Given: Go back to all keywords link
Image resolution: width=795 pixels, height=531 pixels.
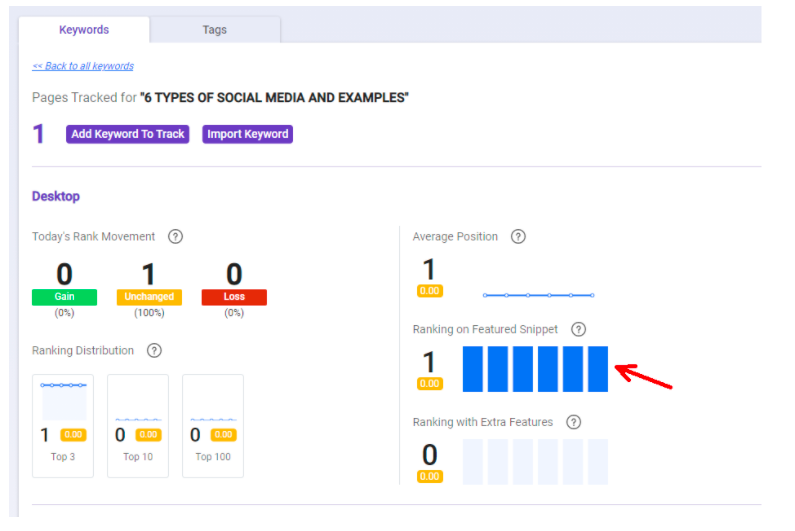Looking at the screenshot, I should (x=83, y=66).
